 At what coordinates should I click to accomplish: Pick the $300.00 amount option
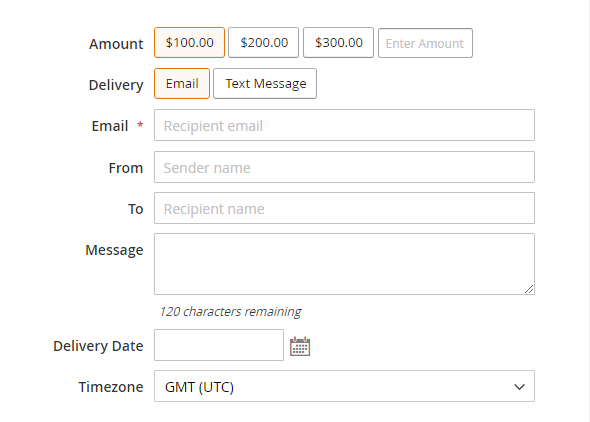[x=338, y=43]
